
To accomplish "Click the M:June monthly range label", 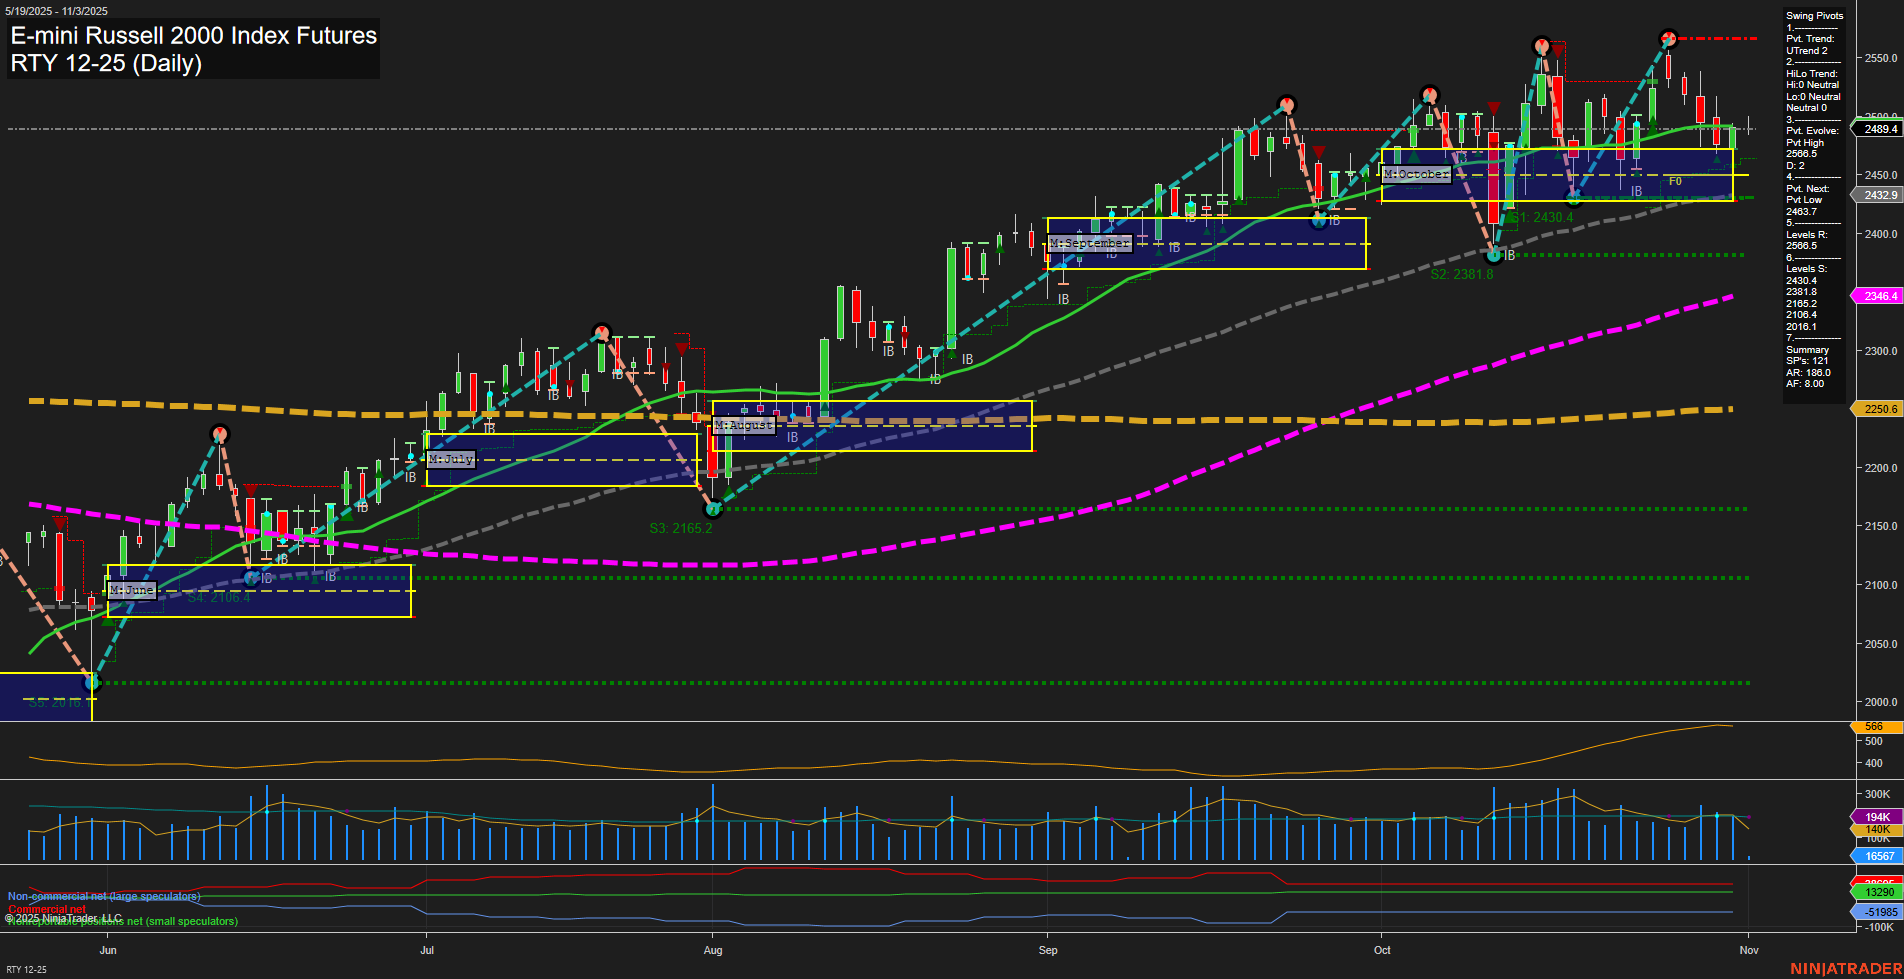I will click(x=132, y=590).
